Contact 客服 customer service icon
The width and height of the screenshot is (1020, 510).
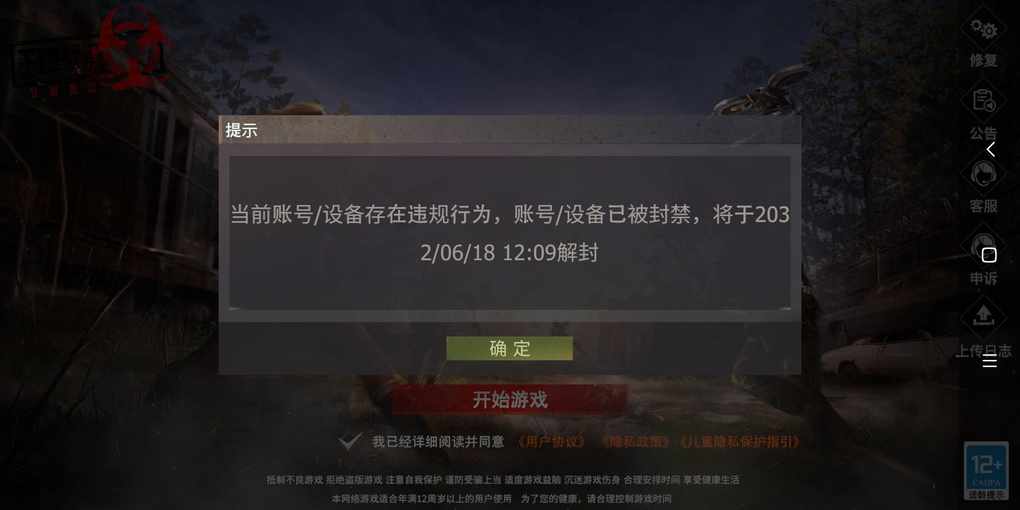983,184
